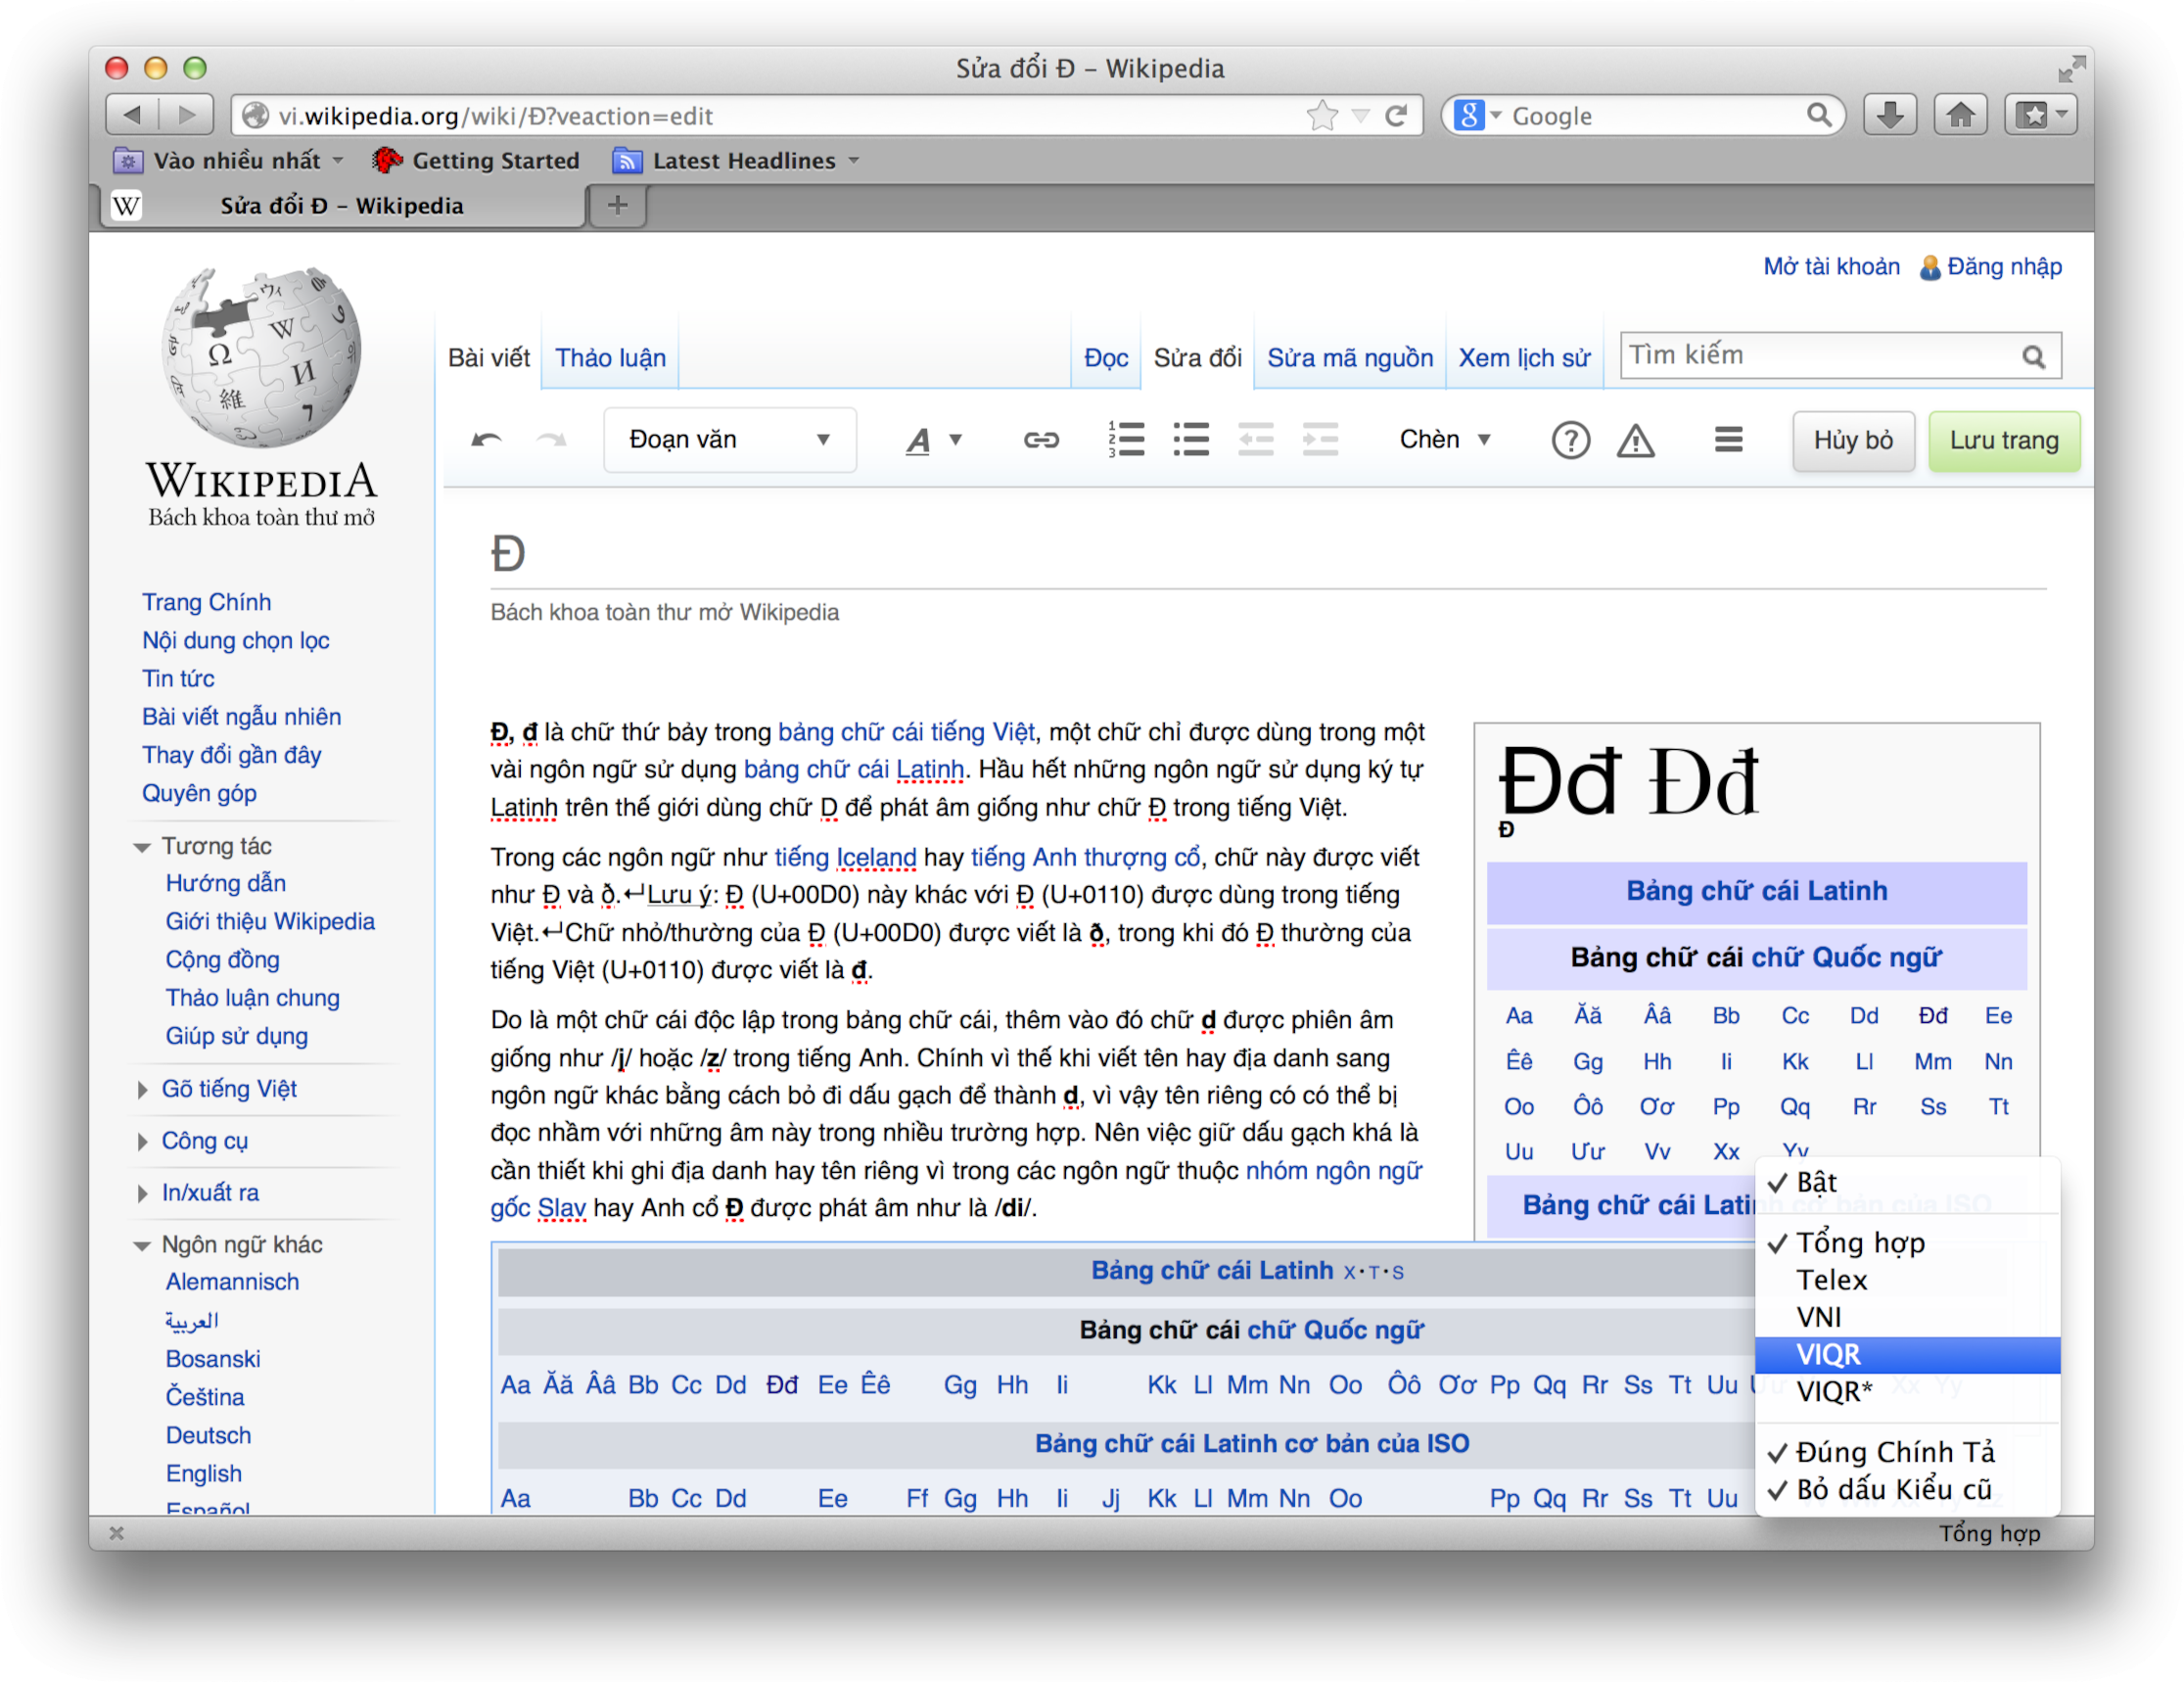Open search engine selector dropdown
The height and width of the screenshot is (1682, 2184).
1479,115
